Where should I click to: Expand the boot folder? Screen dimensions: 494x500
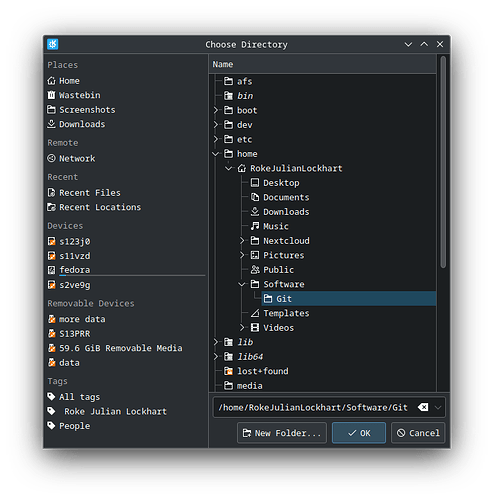tap(216, 110)
